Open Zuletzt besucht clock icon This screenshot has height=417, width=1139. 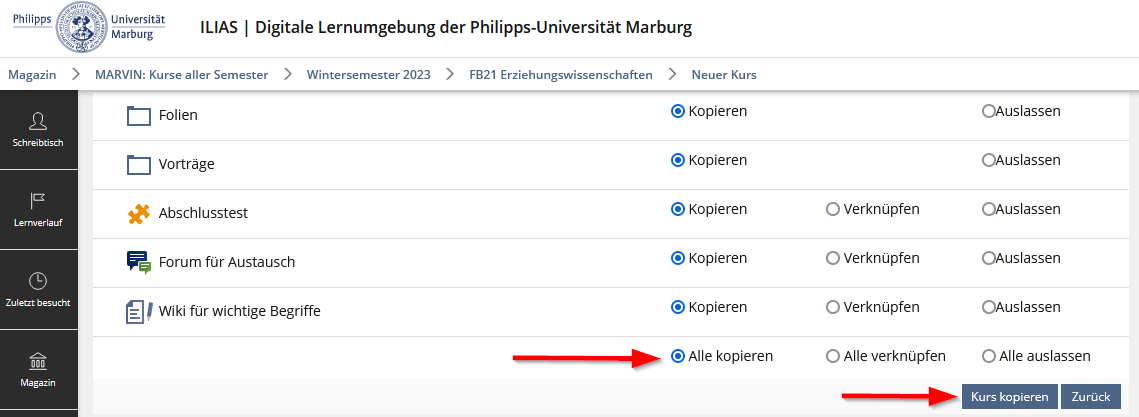38,289
